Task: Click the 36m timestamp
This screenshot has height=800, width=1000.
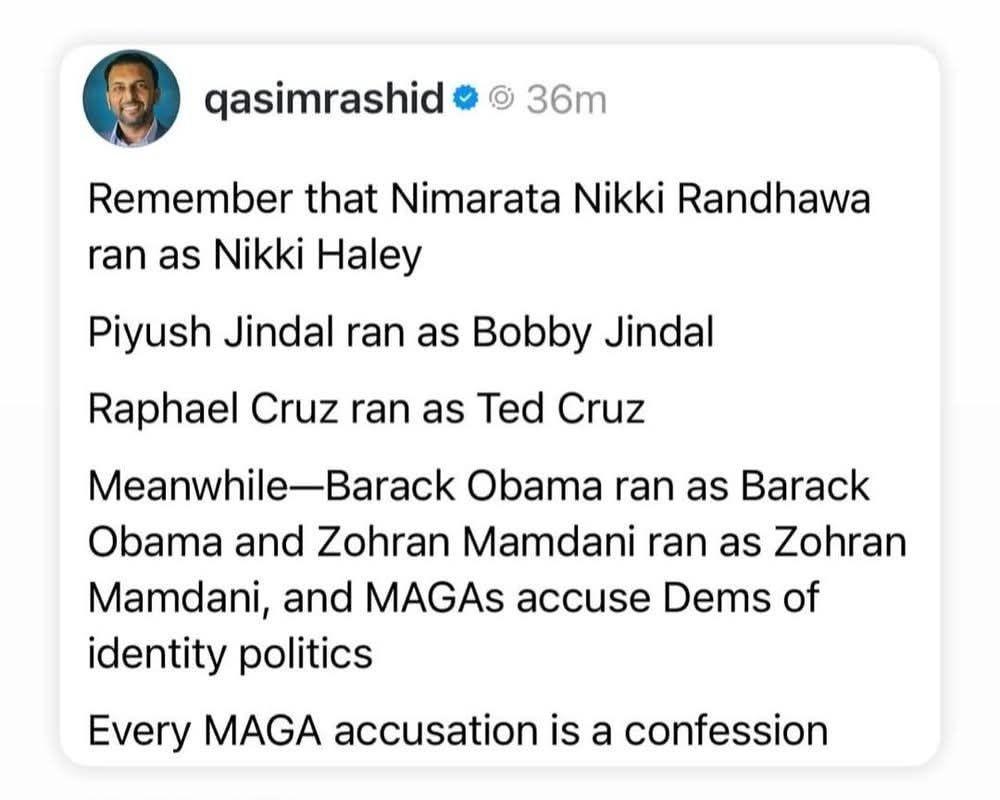Action: point(566,100)
